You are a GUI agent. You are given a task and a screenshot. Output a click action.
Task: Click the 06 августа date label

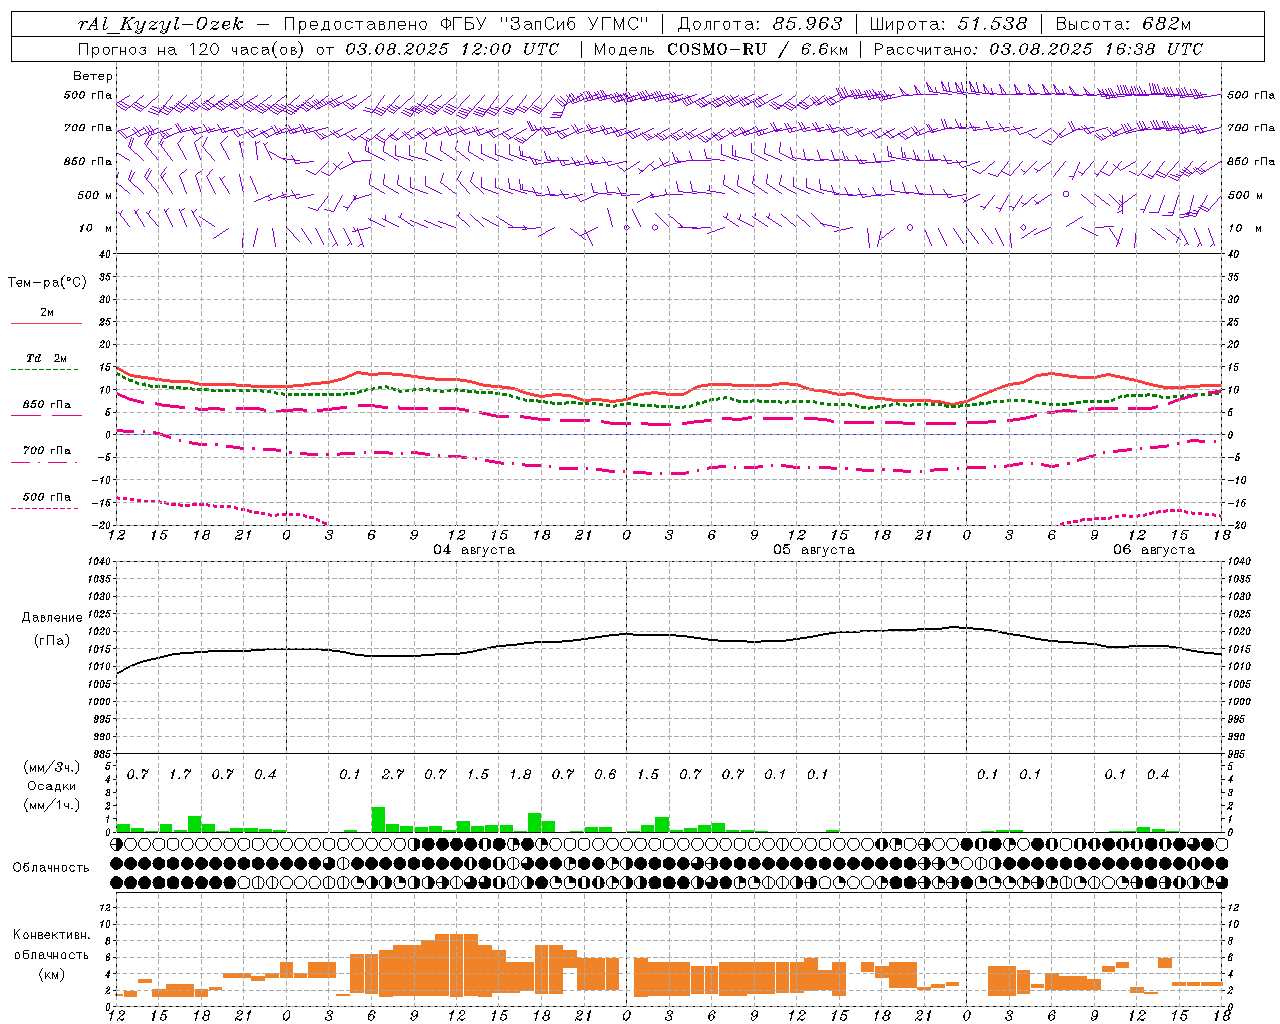point(1154,550)
